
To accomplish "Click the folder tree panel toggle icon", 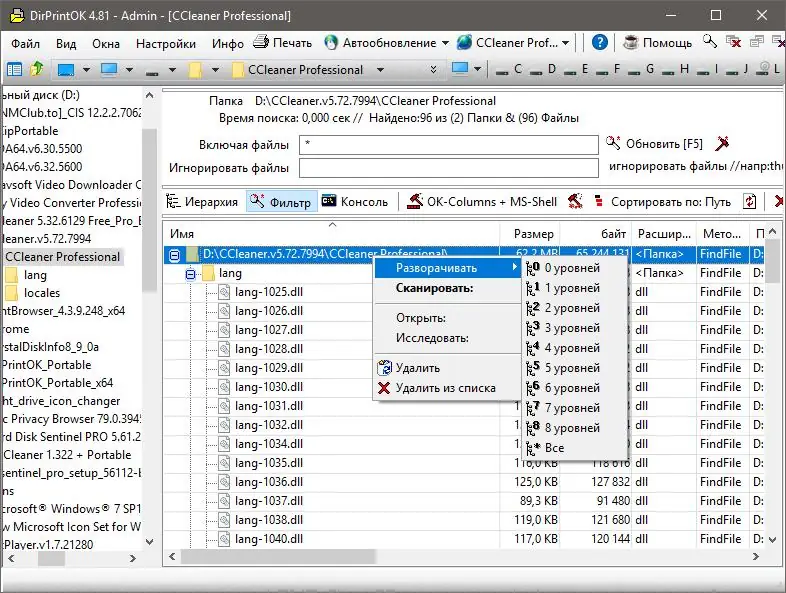I will 14,69.
